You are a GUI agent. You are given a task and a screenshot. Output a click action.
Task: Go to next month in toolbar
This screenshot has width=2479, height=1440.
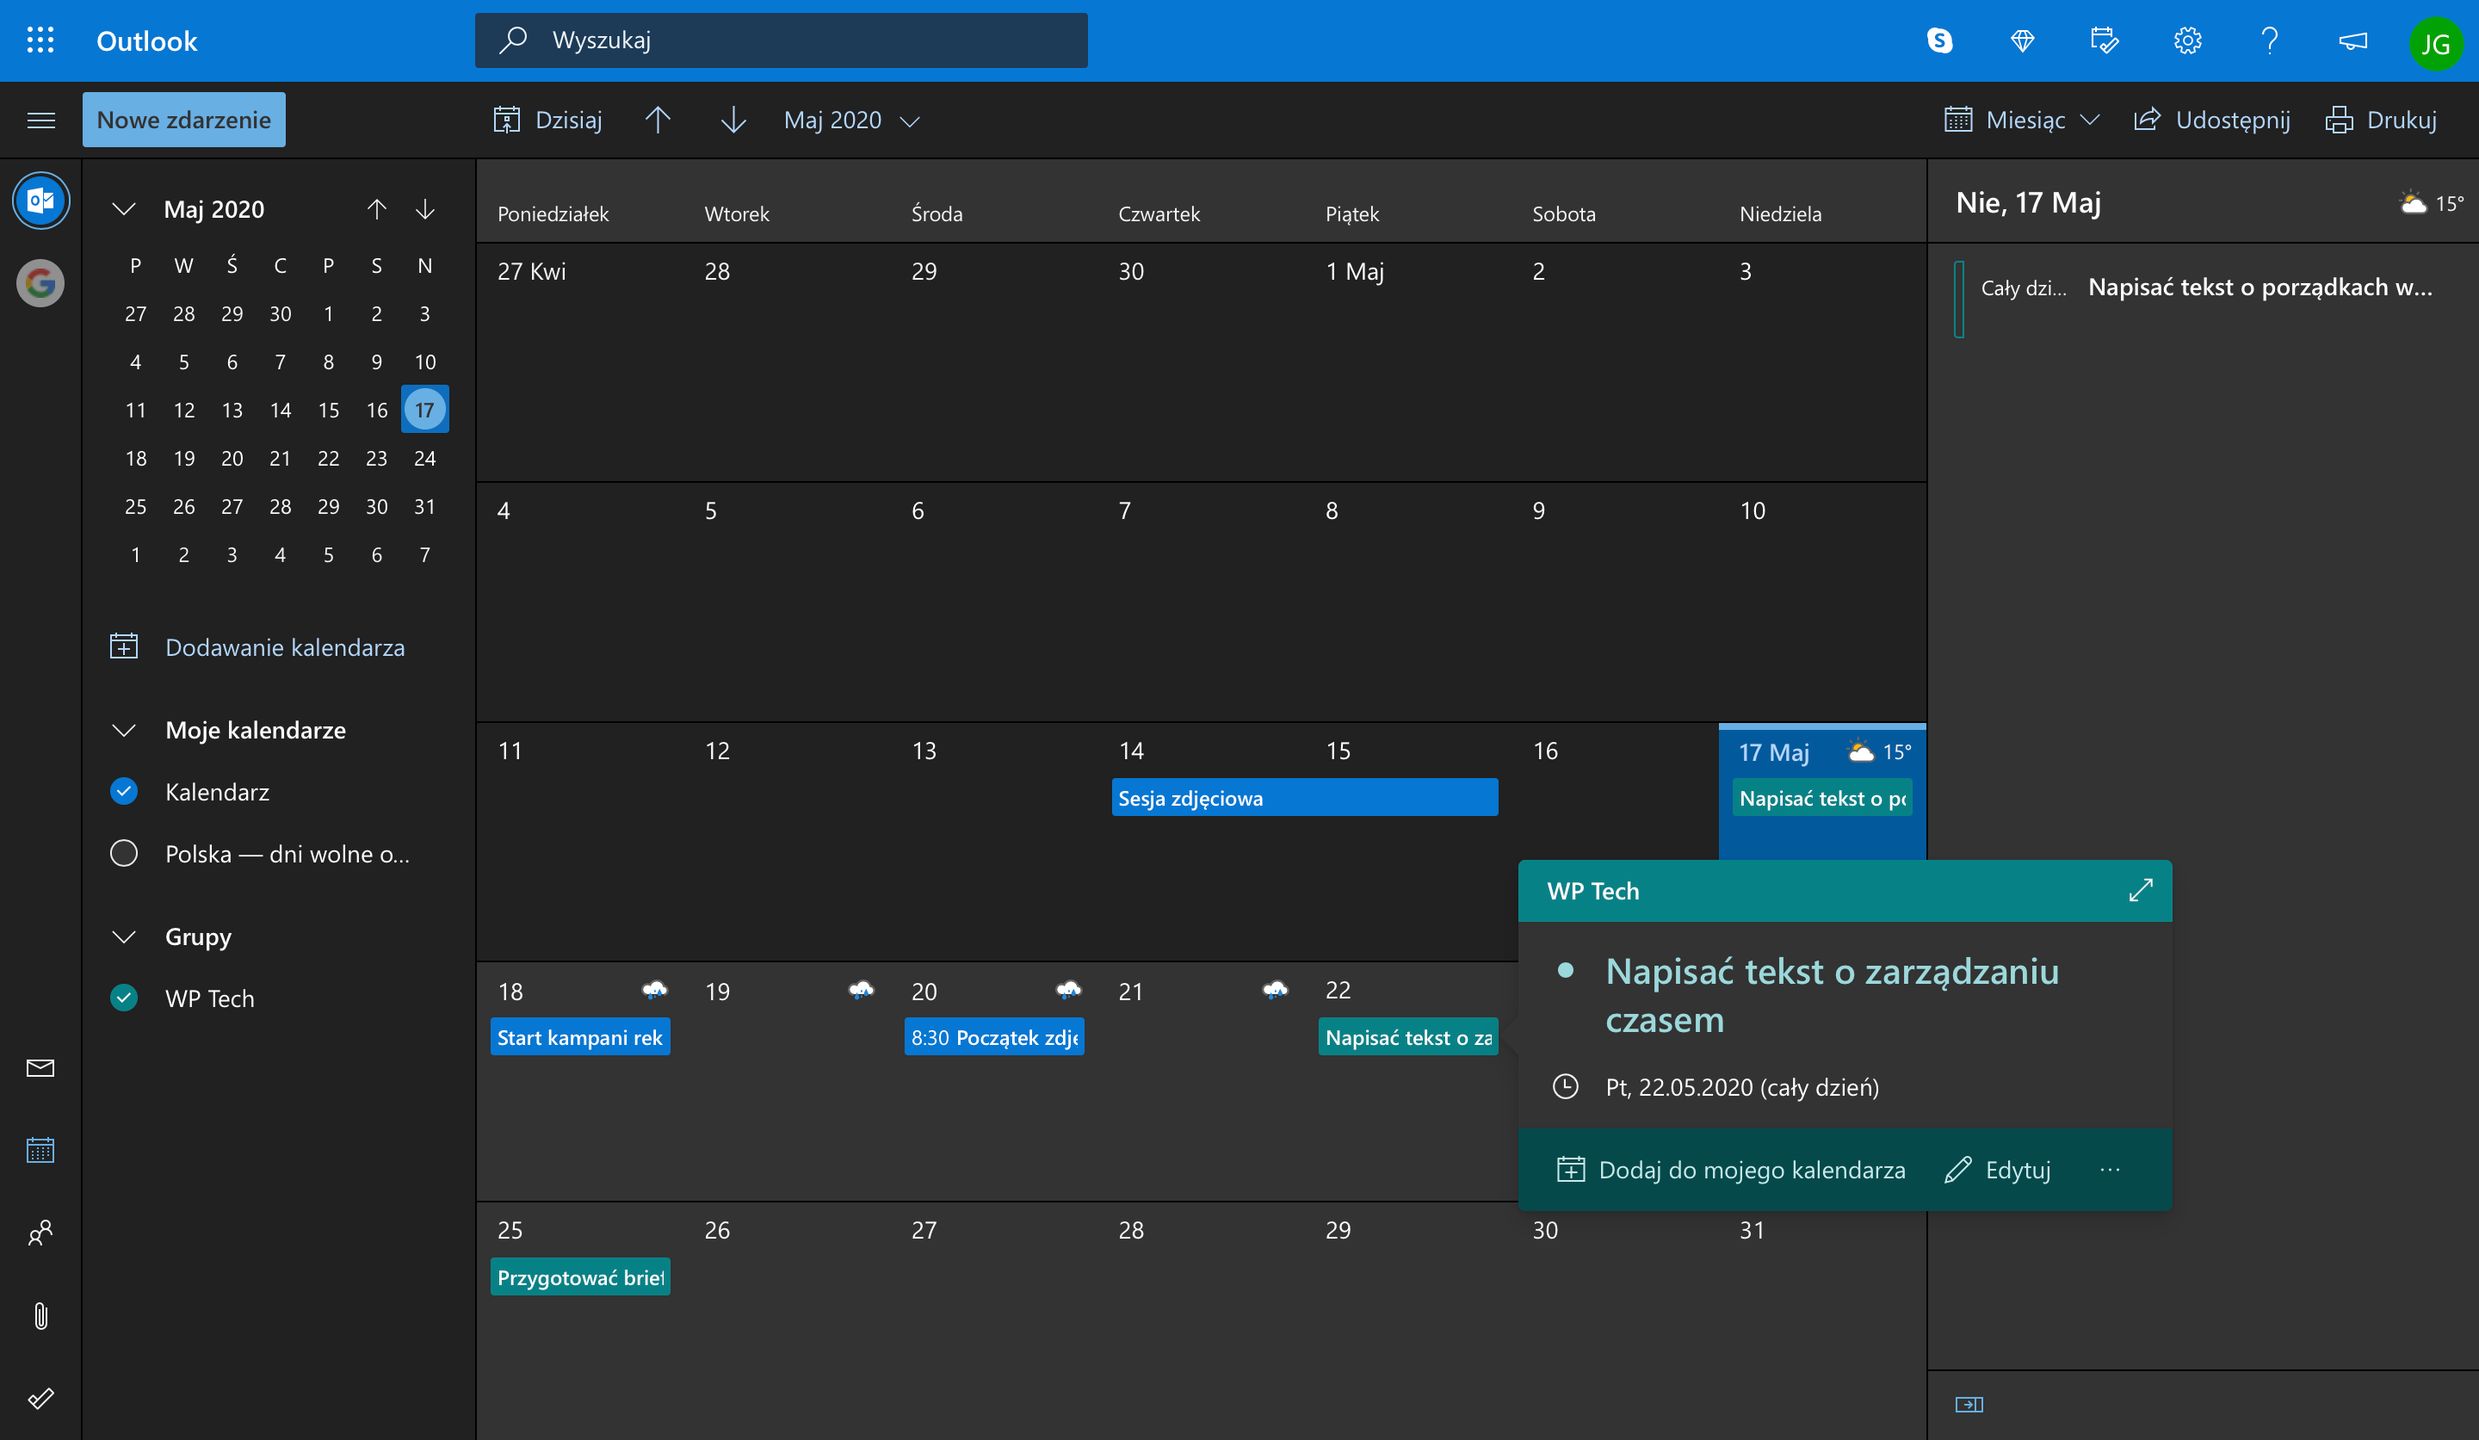click(733, 120)
